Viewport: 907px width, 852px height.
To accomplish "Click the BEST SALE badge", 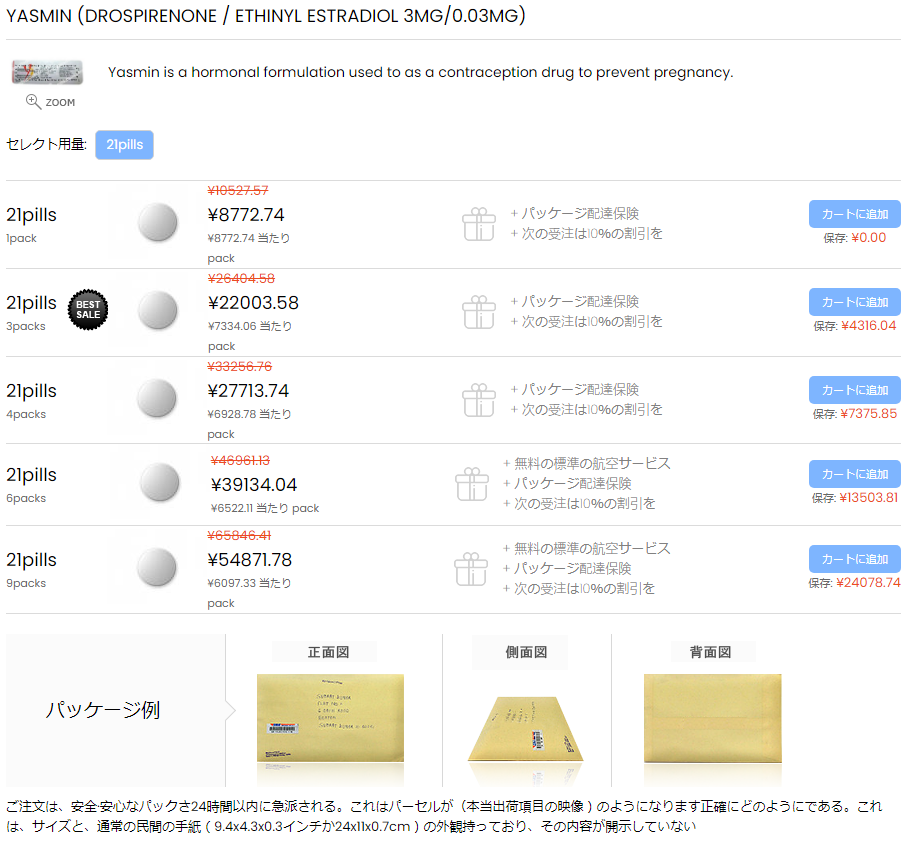I will 88,309.
